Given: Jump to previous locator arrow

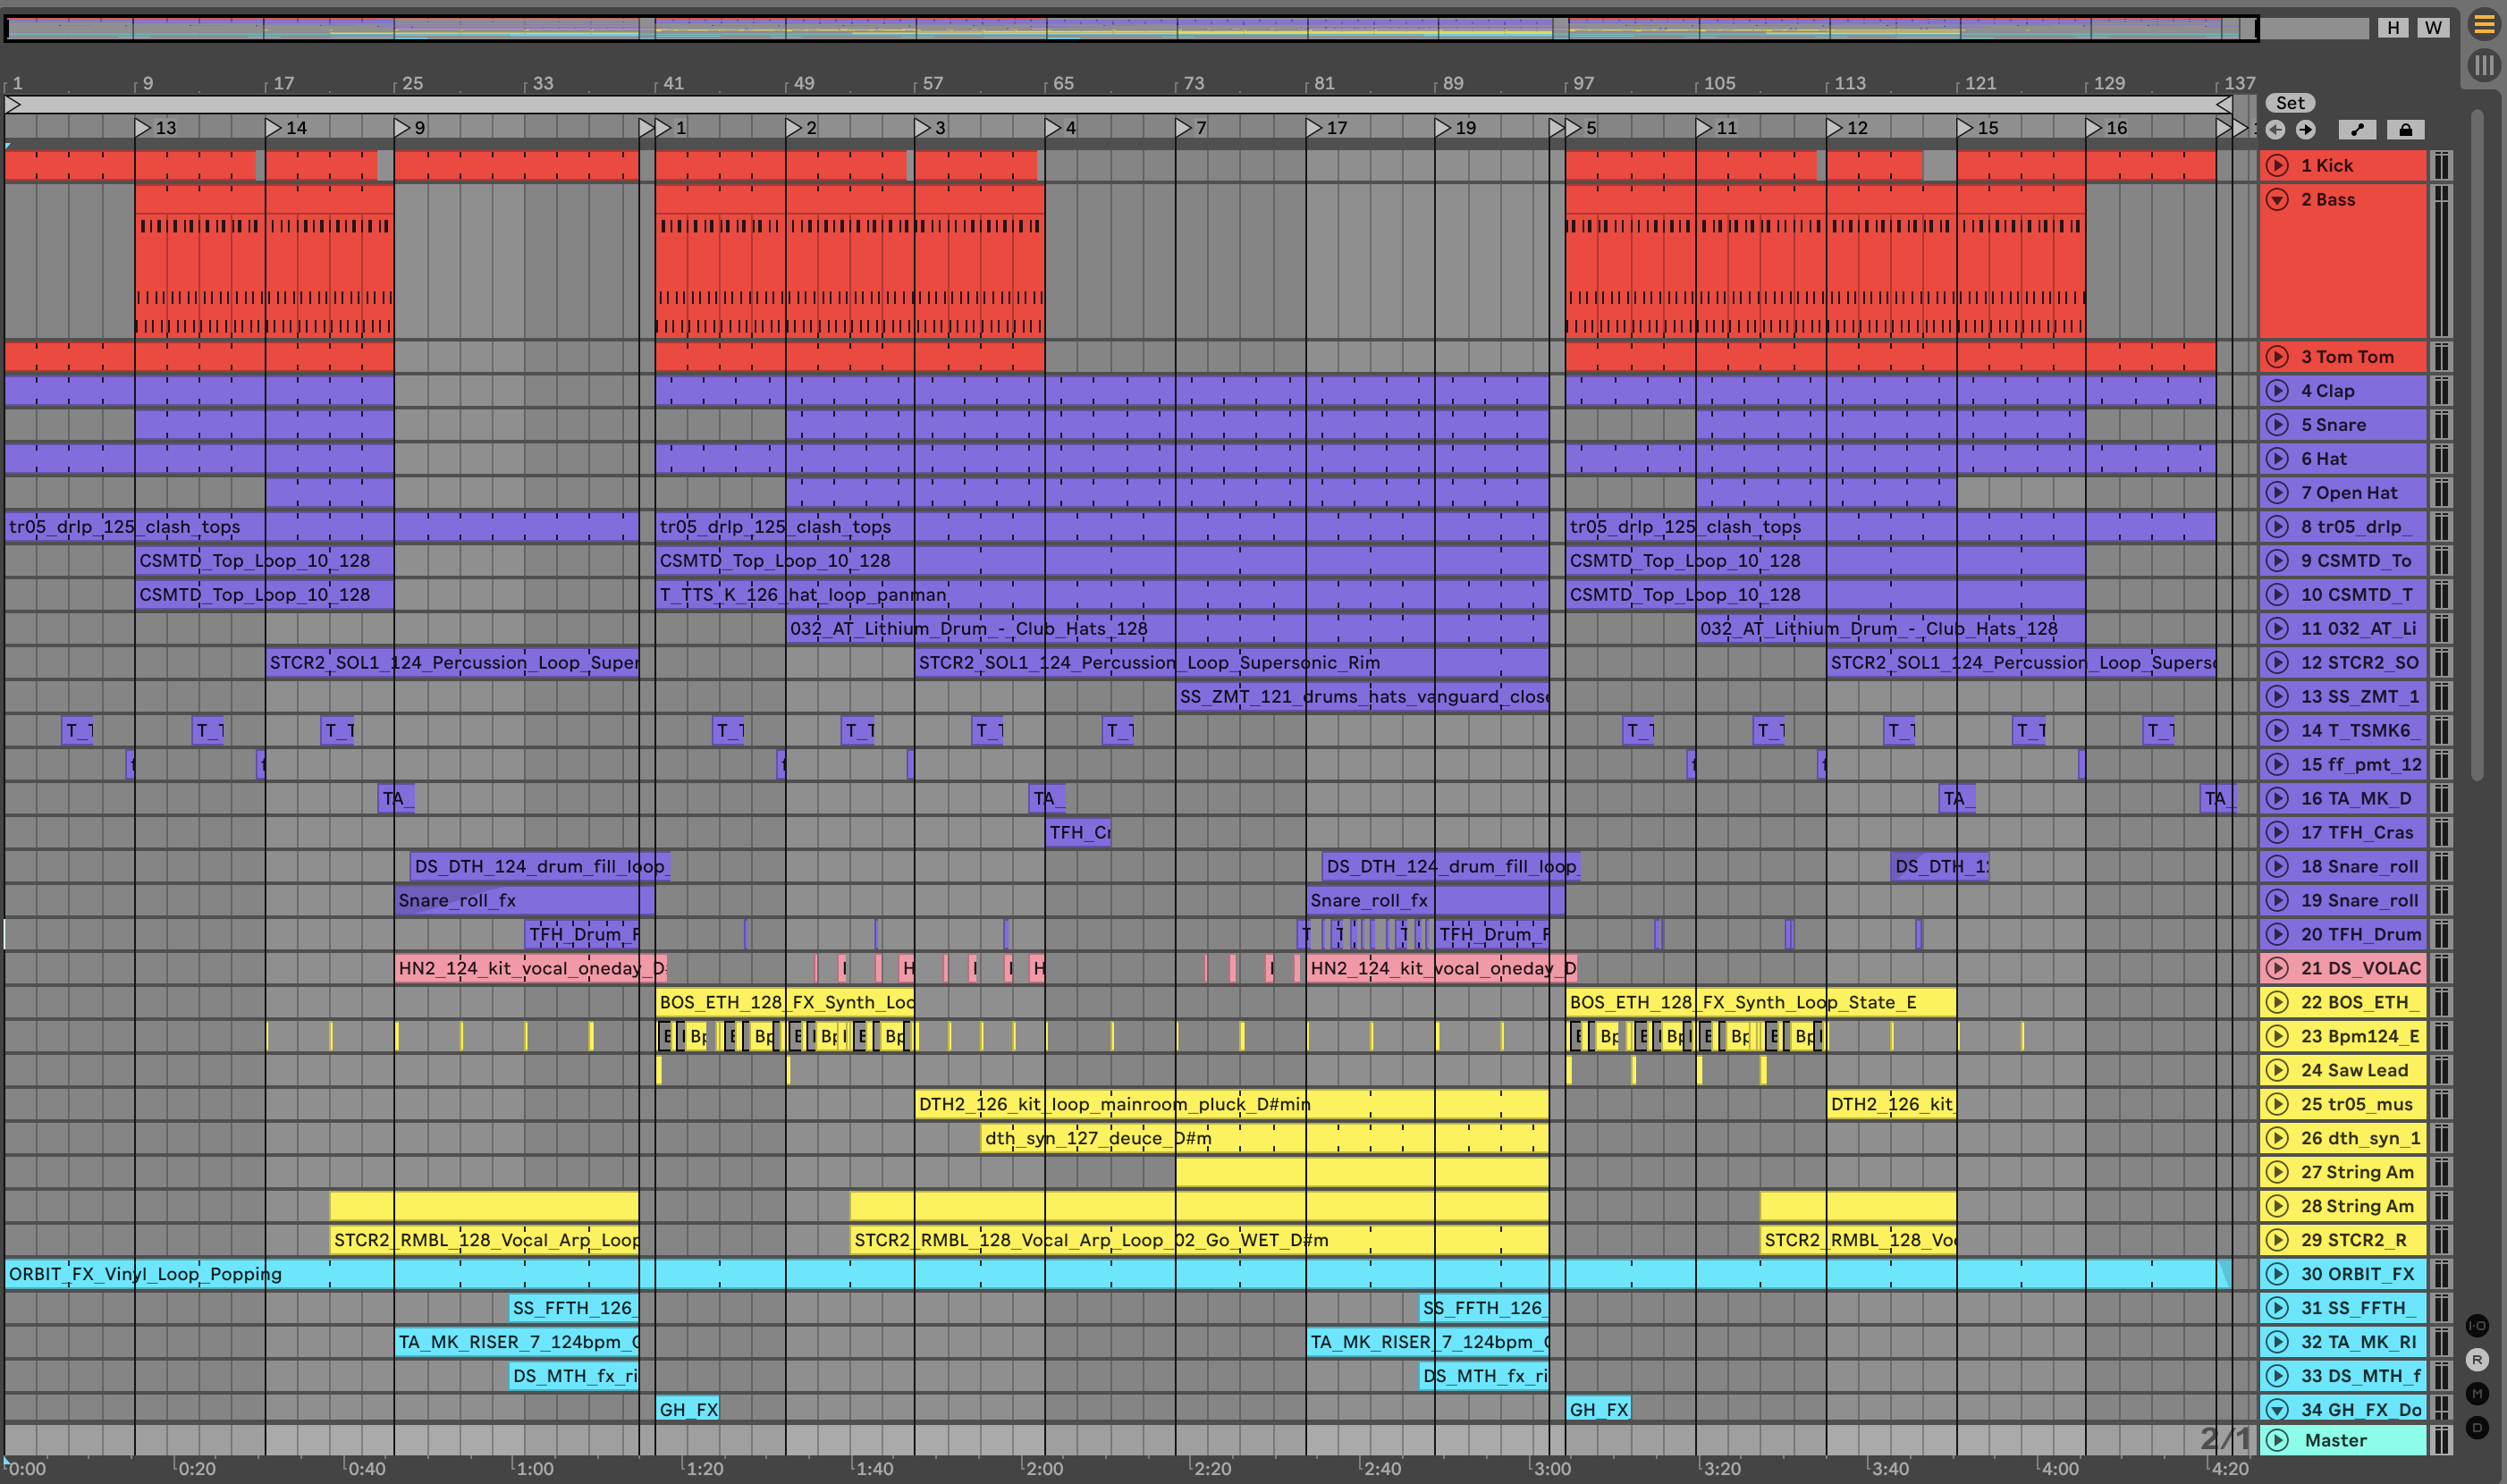Looking at the screenshot, I should [2275, 129].
